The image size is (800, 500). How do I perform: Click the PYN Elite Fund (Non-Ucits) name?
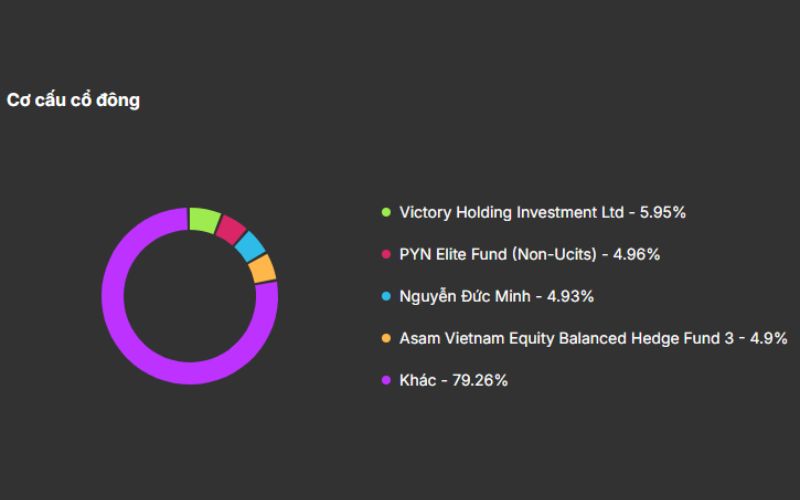coord(497,254)
